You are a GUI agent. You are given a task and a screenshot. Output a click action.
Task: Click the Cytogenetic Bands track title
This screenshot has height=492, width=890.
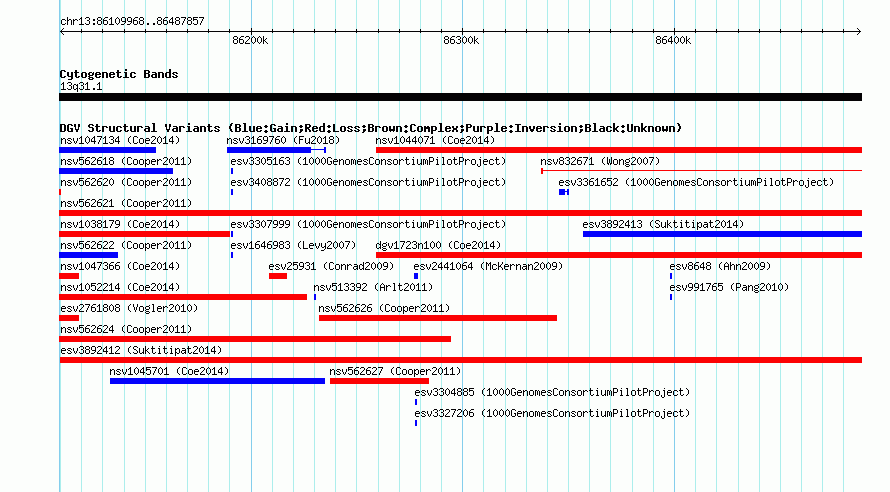click(x=119, y=74)
